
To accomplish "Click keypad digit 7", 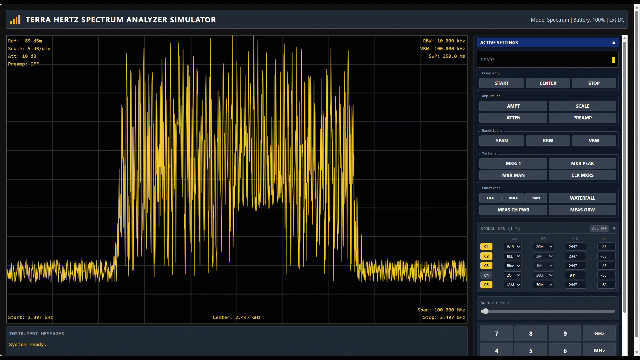I will [496, 334].
